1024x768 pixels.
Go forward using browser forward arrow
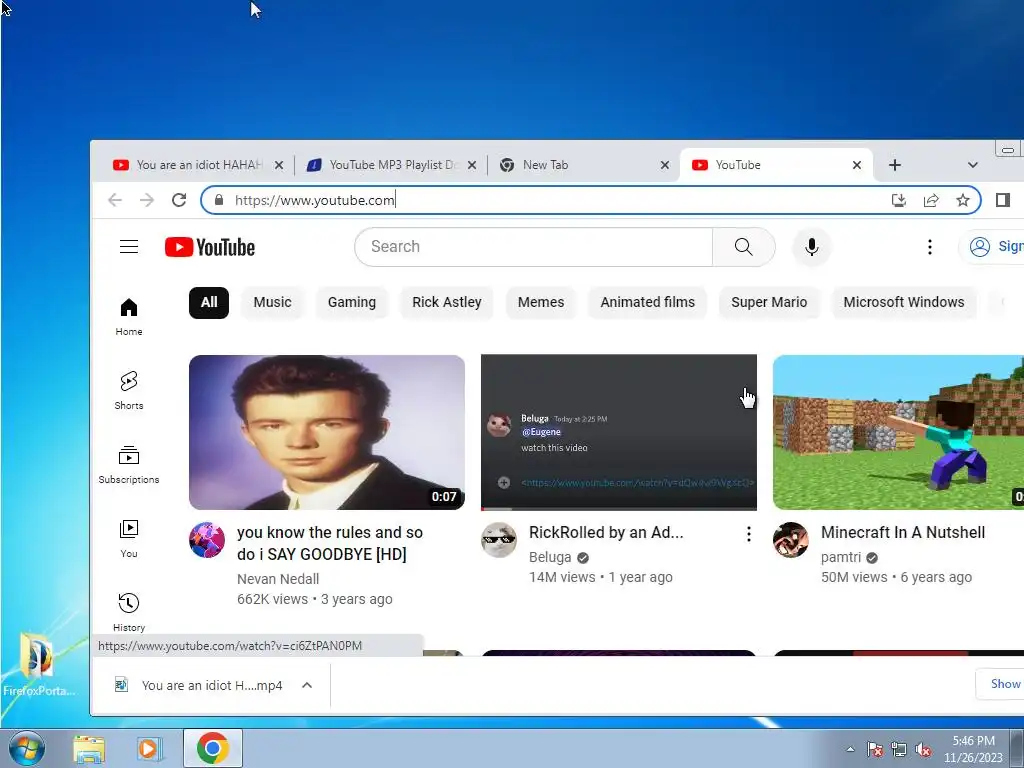pos(147,200)
